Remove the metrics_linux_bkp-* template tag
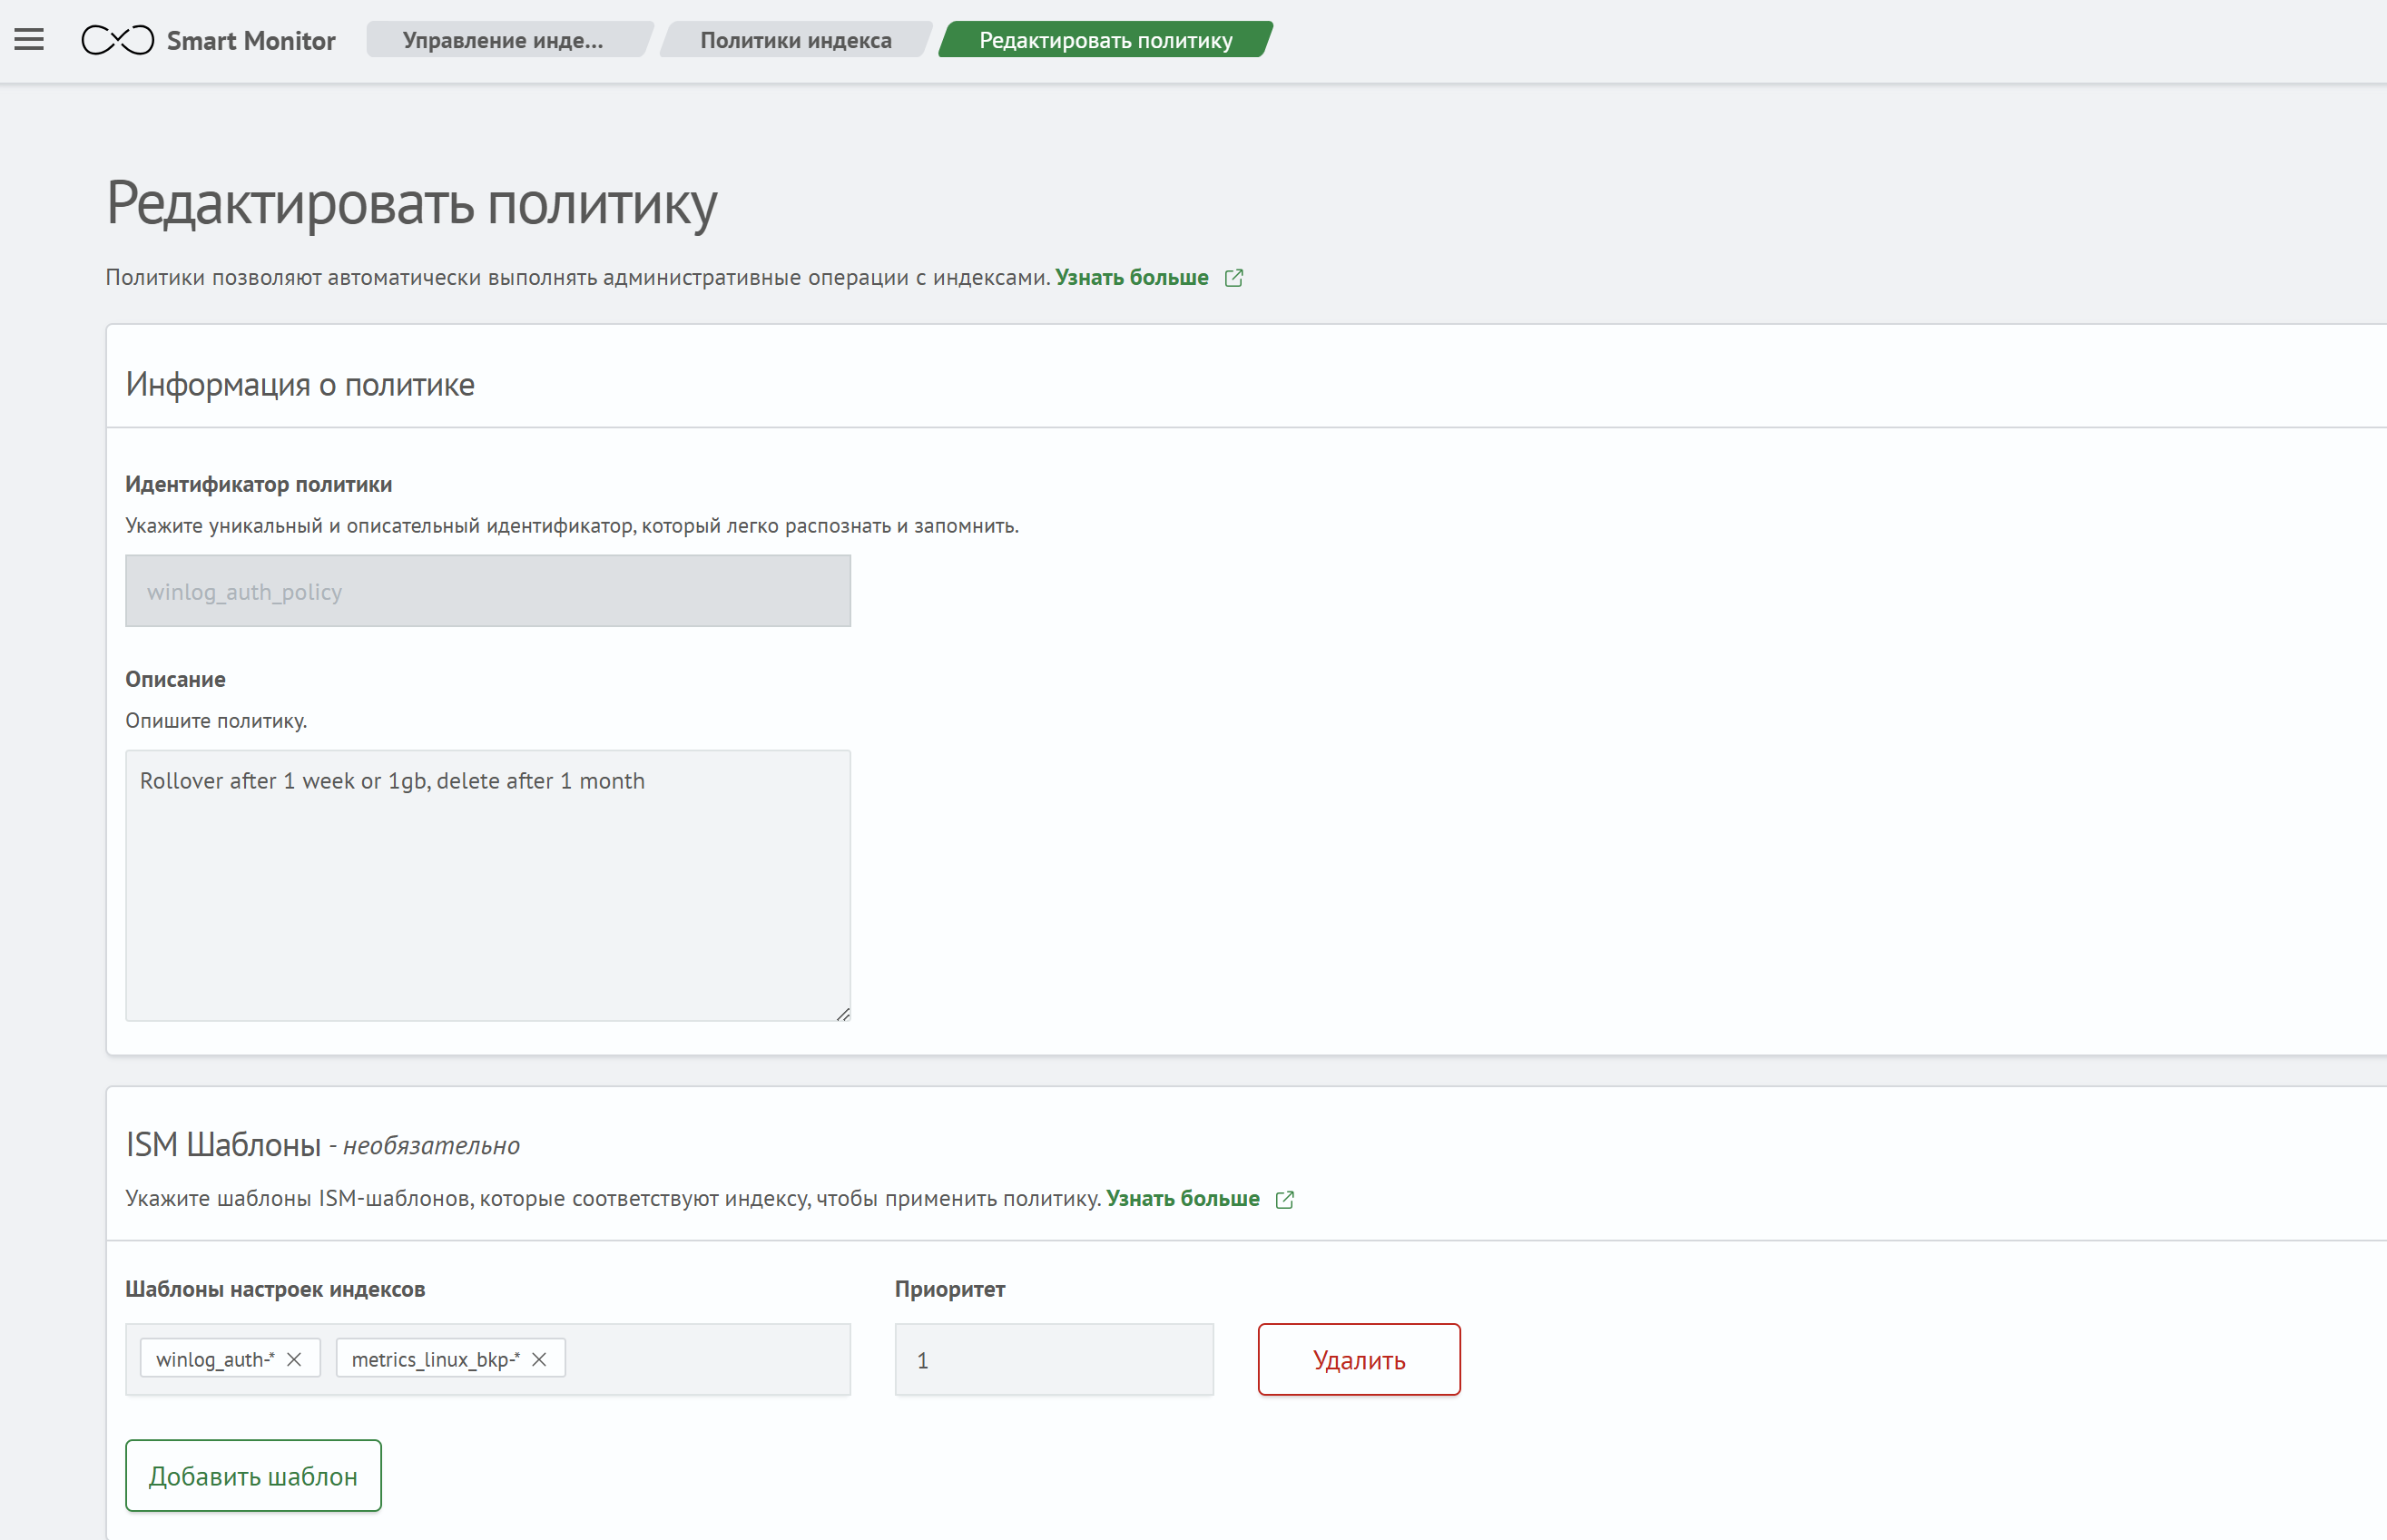Image resolution: width=2387 pixels, height=1540 pixels. pyautogui.click(x=539, y=1359)
